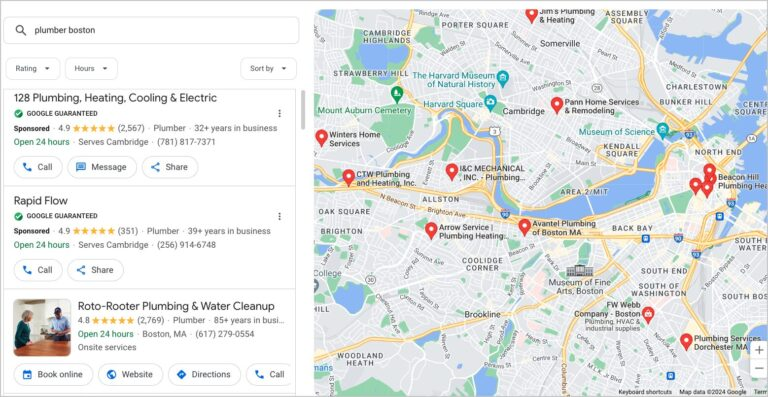The image size is (768, 397).
Task: Open Keyboard shortcuts link on map
Action: 645,392
